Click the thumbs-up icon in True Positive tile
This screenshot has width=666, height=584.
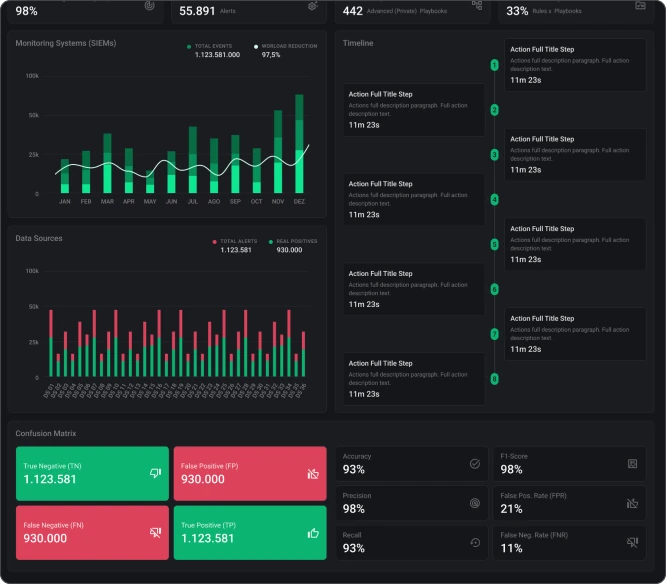tap(313, 533)
